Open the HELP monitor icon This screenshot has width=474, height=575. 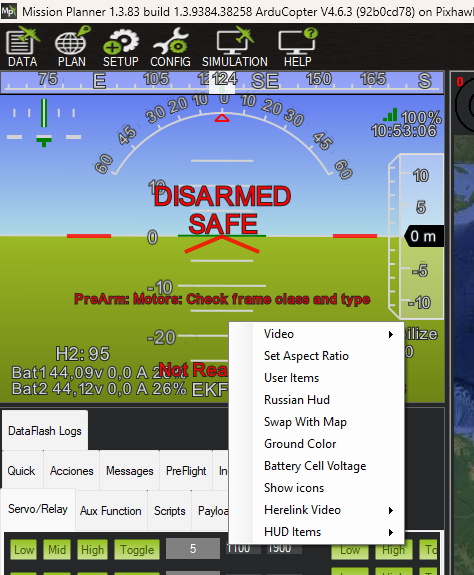[298, 47]
